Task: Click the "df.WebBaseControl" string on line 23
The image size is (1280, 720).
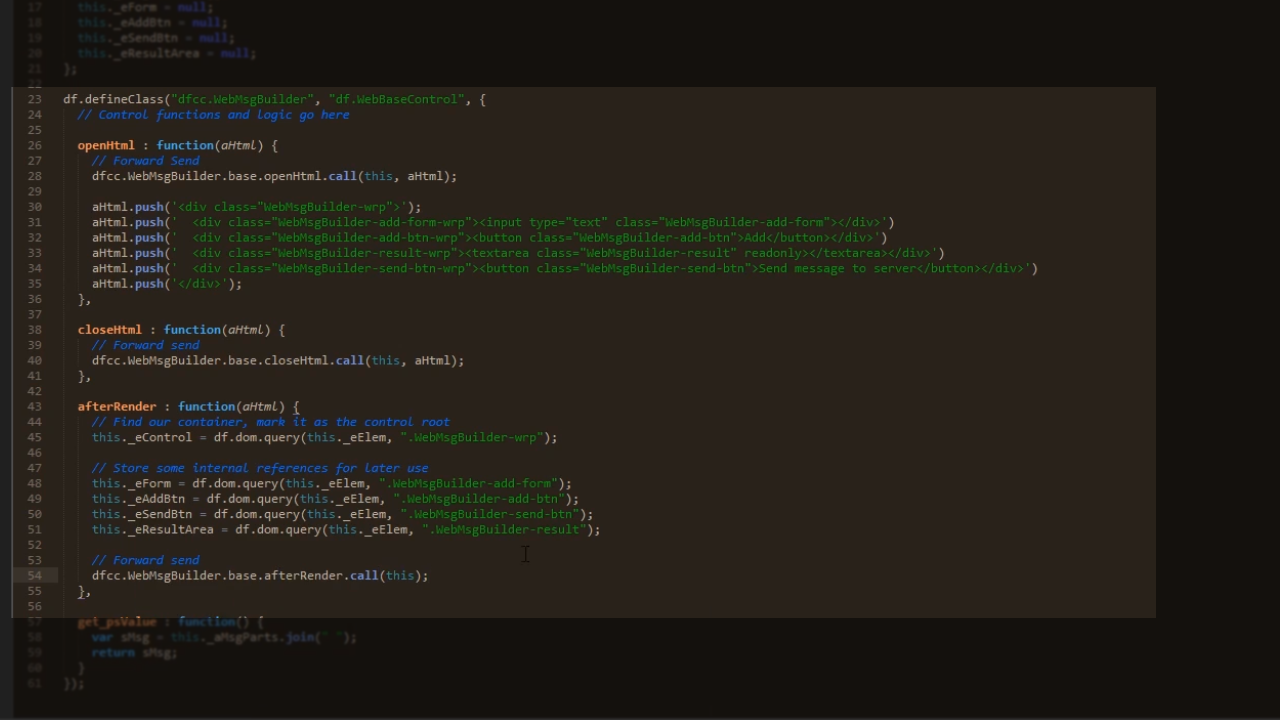Action: click(x=396, y=100)
